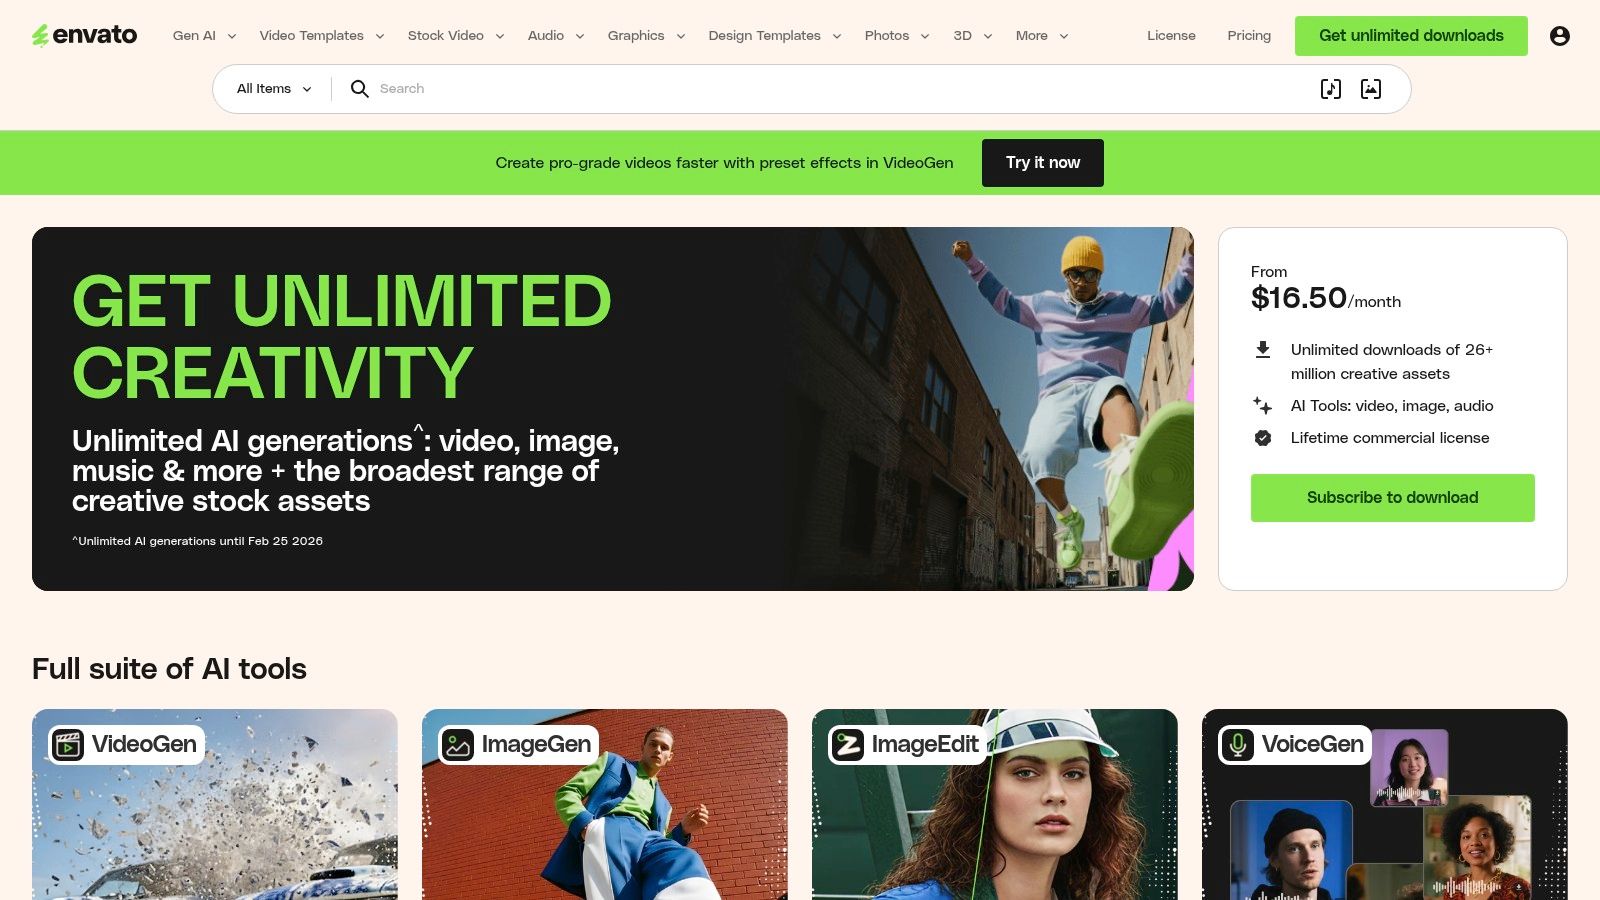The height and width of the screenshot is (900, 1600).
Task: Open the Photos menu
Action: click(x=887, y=35)
